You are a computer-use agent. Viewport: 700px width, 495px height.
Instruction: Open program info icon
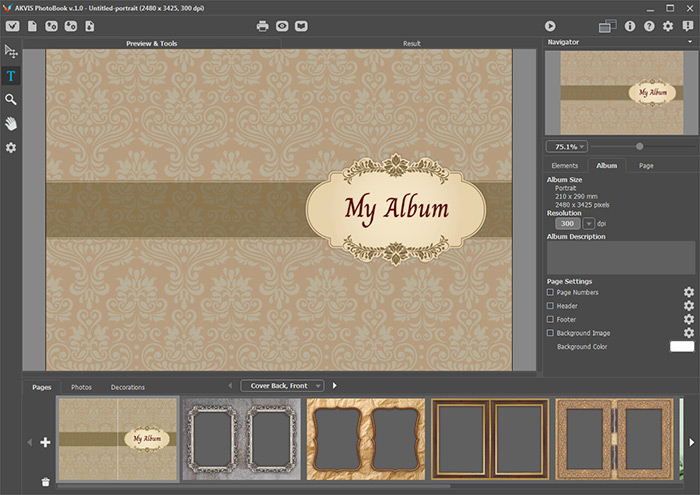[630, 26]
